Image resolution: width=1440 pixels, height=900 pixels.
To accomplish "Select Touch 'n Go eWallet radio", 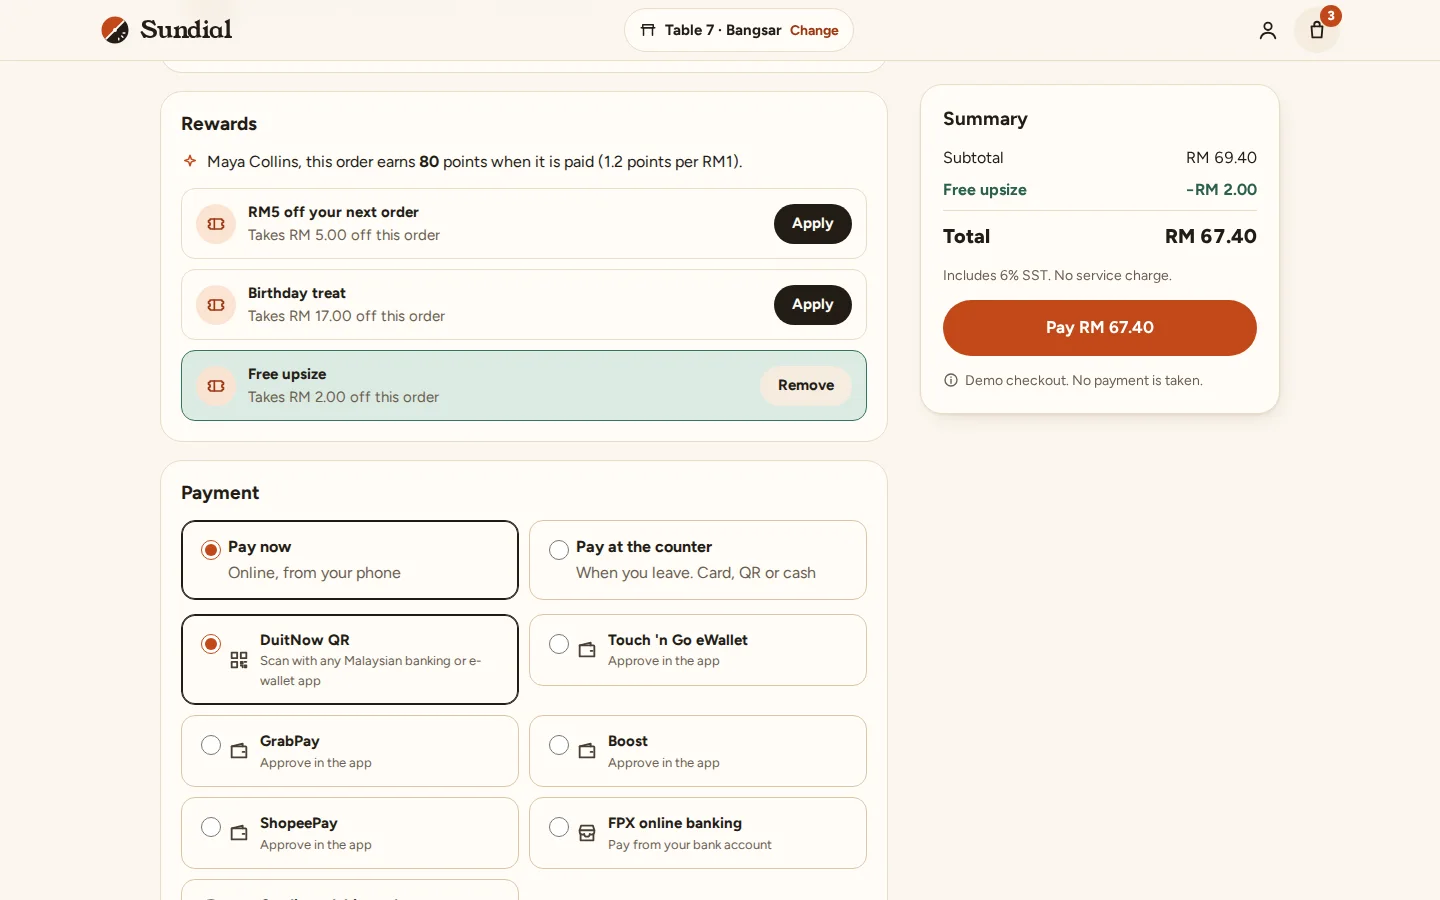I will tap(559, 644).
